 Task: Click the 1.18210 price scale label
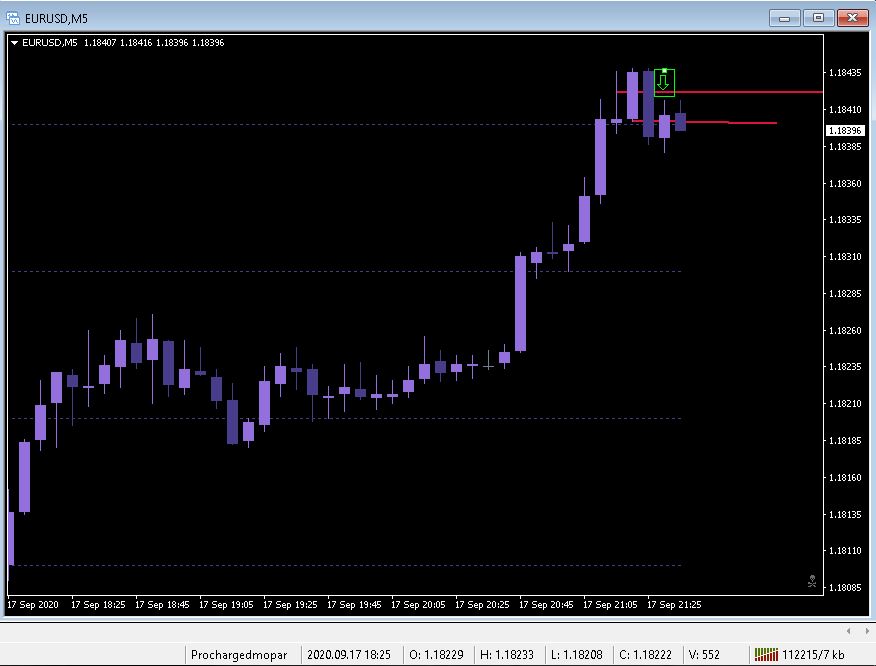pyautogui.click(x=845, y=403)
